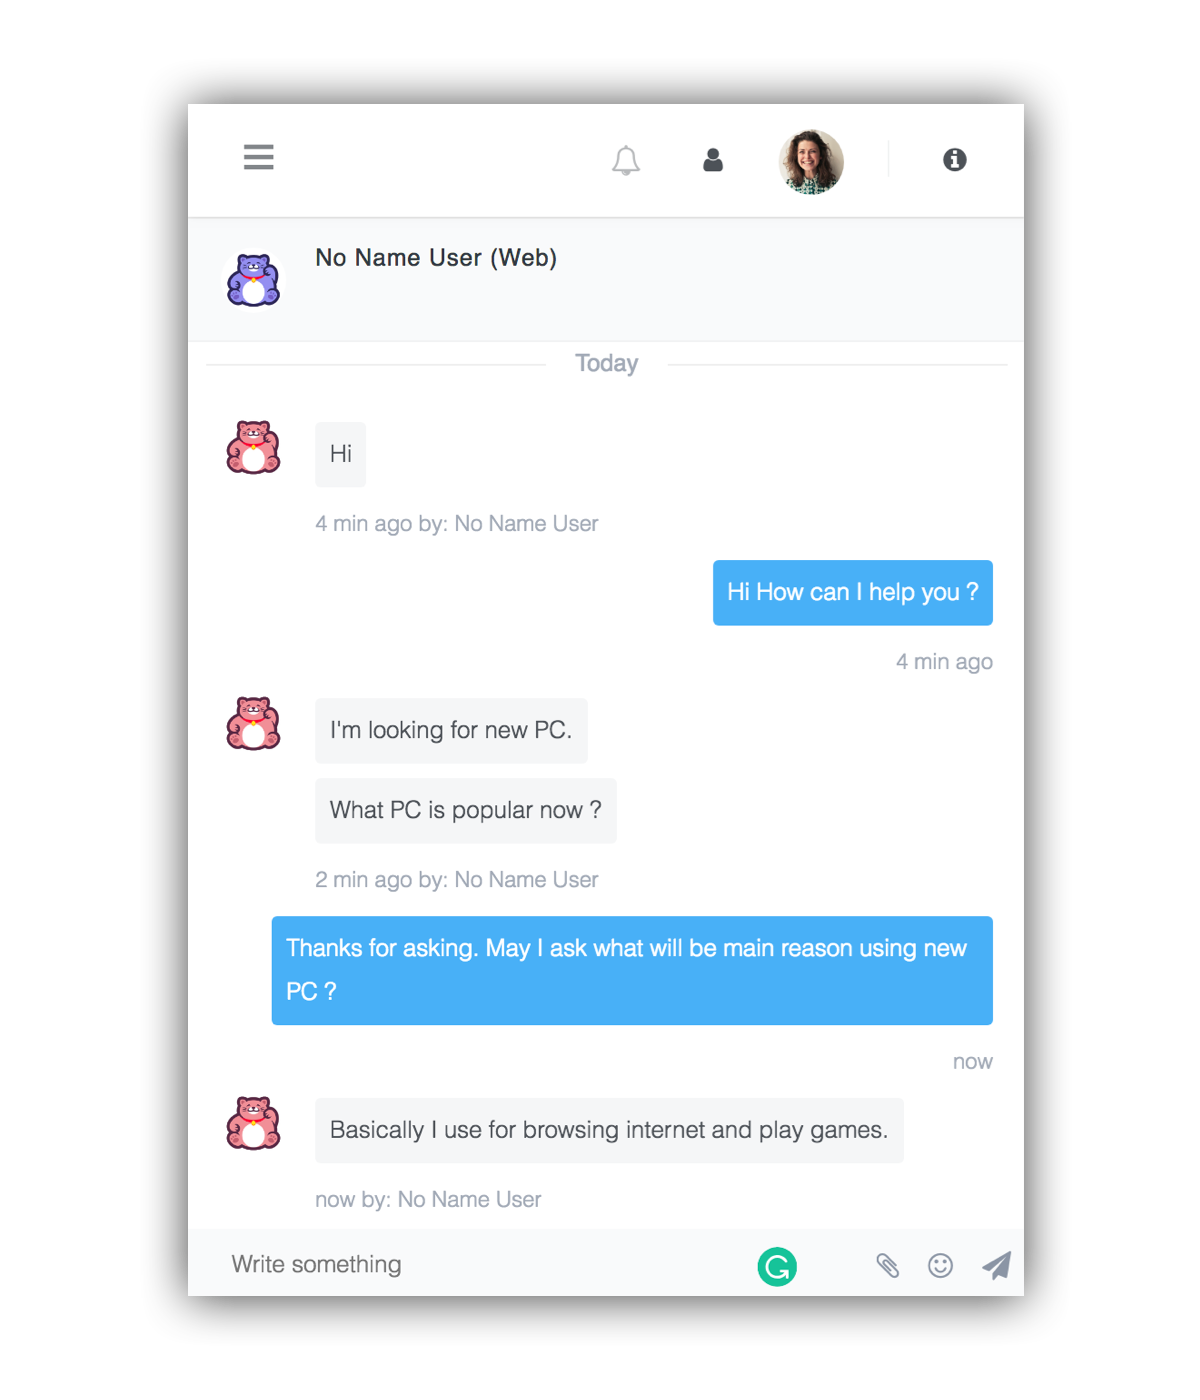Attach a file with the paperclip icon
This screenshot has height=1400, width=1200.
(x=887, y=1265)
